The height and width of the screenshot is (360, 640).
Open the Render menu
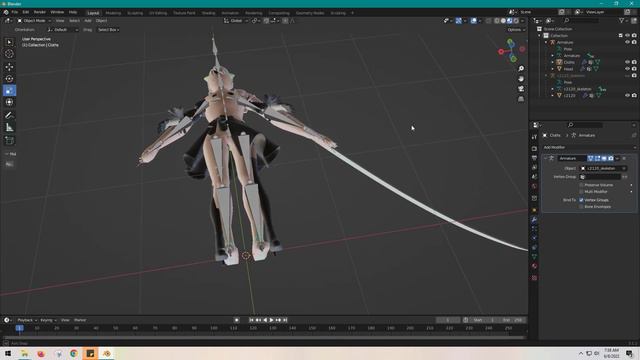(40, 13)
